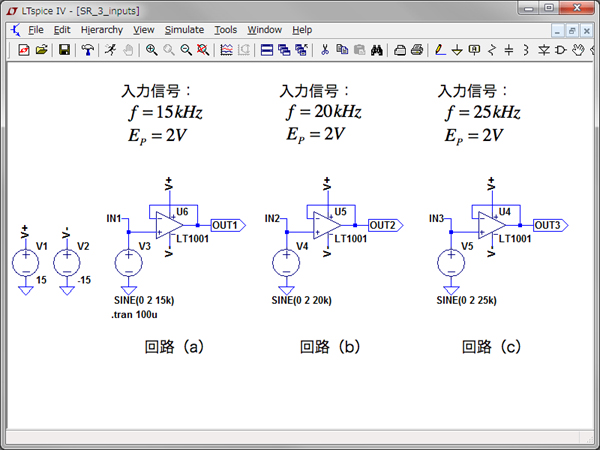Open the Simulate menu

click(x=184, y=30)
